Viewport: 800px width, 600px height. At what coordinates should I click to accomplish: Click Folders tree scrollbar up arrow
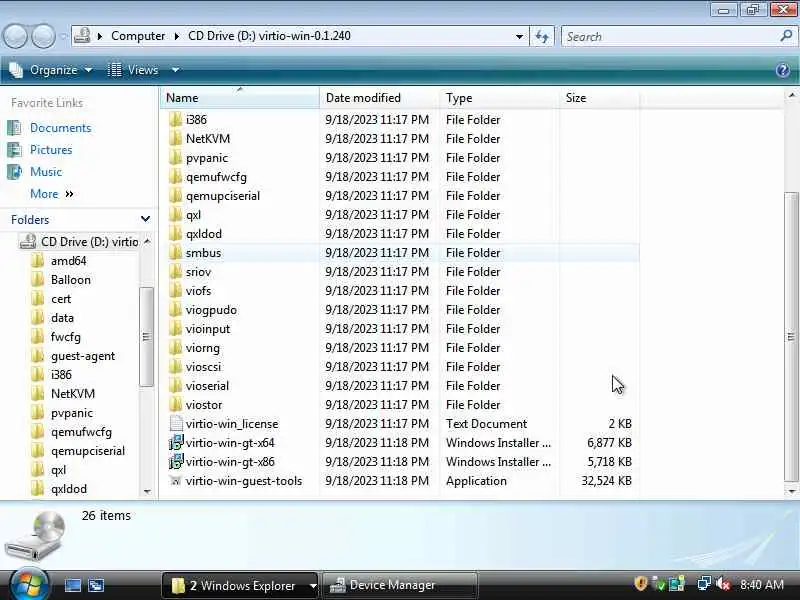point(147,241)
